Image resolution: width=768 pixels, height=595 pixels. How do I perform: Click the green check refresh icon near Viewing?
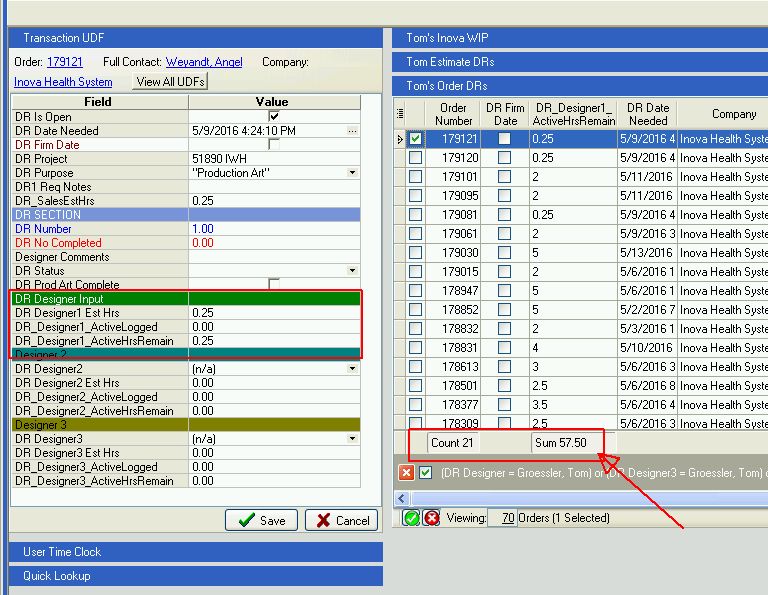coord(411,518)
